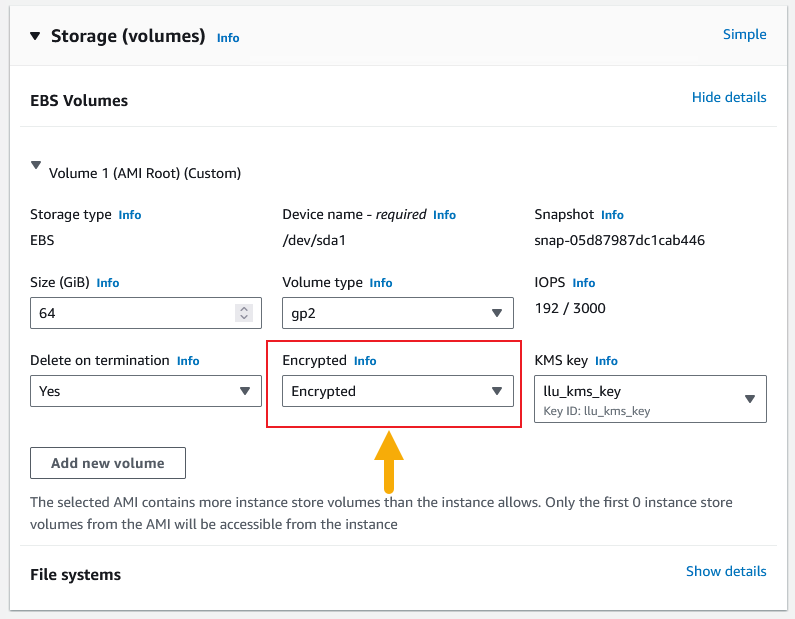Open the Encrypted dropdown
Image resolution: width=795 pixels, height=619 pixels.
397,391
